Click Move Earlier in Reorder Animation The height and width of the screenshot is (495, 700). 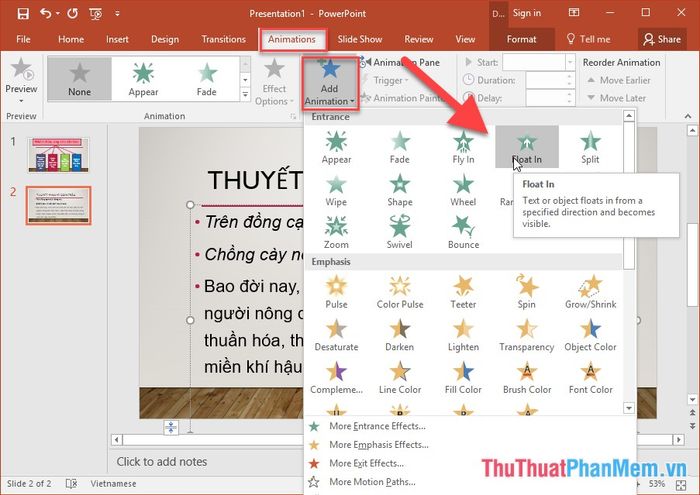pos(618,80)
